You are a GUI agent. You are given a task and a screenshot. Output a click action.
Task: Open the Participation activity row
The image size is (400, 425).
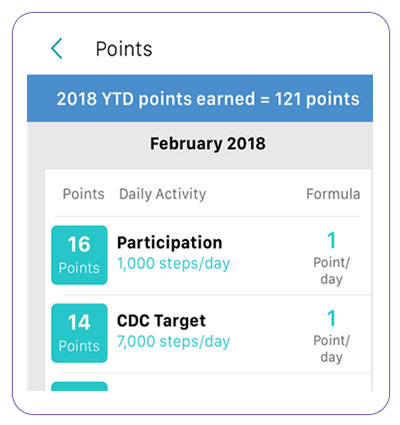(208, 256)
